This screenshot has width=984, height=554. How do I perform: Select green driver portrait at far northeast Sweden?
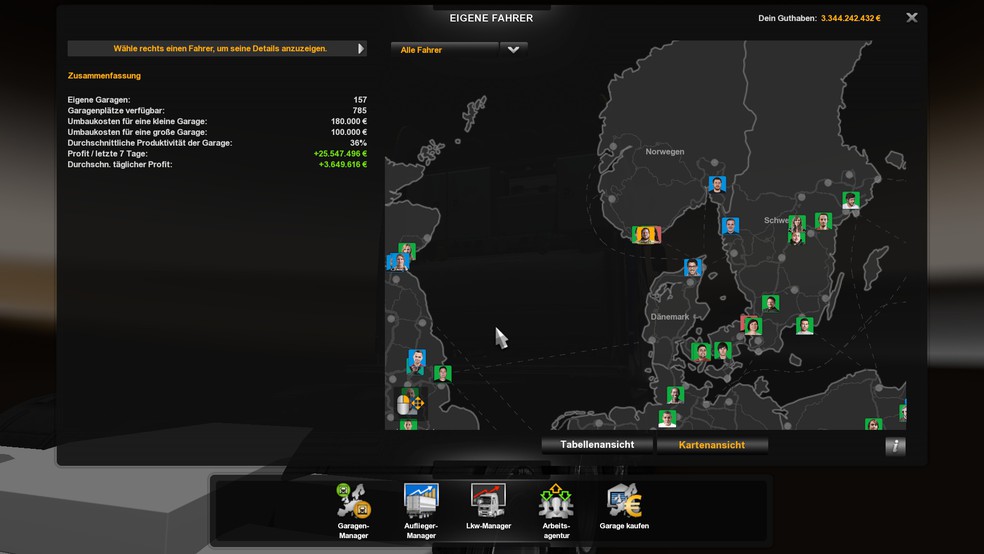tap(851, 200)
